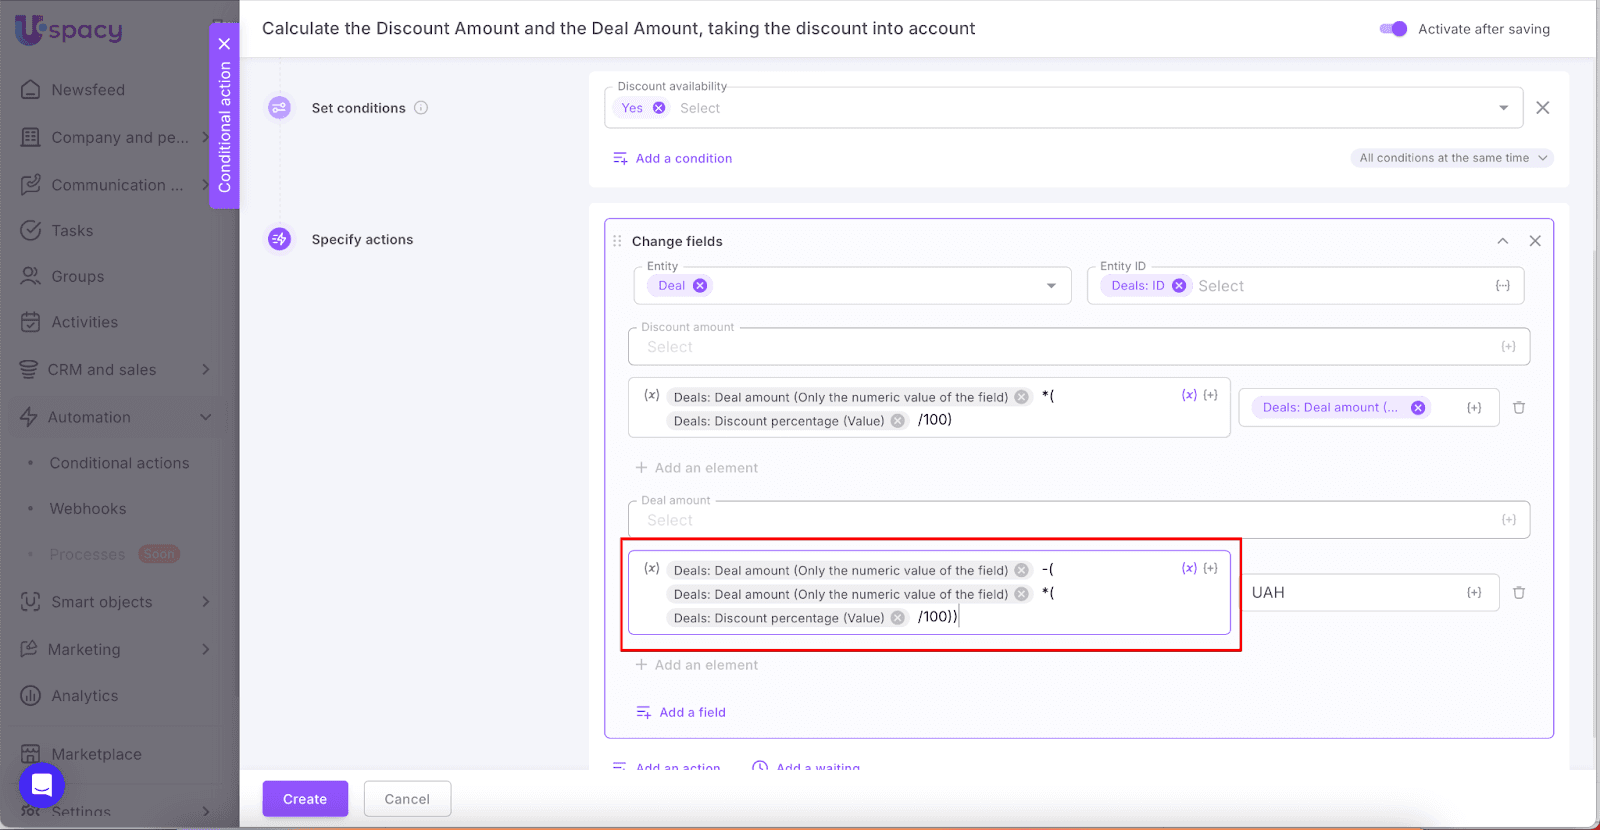Click Add a field link
The width and height of the screenshot is (1600, 830).
pyautogui.click(x=692, y=712)
